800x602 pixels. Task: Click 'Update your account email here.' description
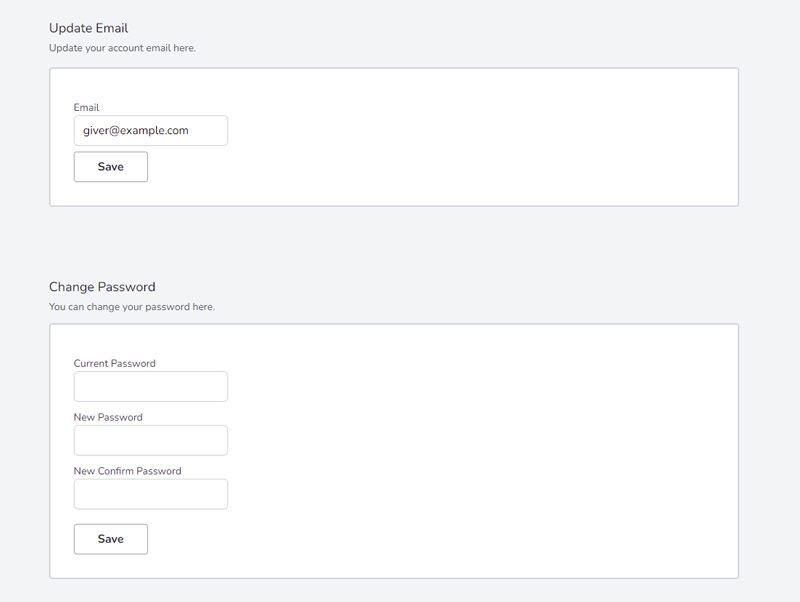pyautogui.click(x=122, y=48)
